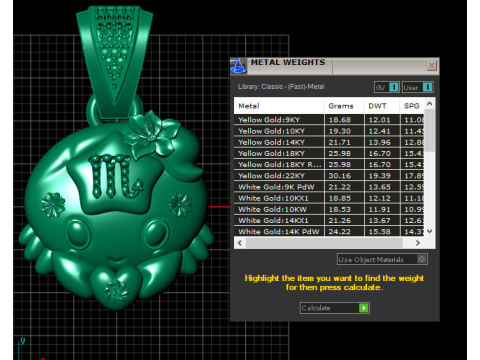The width and height of the screenshot is (480, 360).
Task: Click the 15.58 DWT value
Action: [x=379, y=231]
